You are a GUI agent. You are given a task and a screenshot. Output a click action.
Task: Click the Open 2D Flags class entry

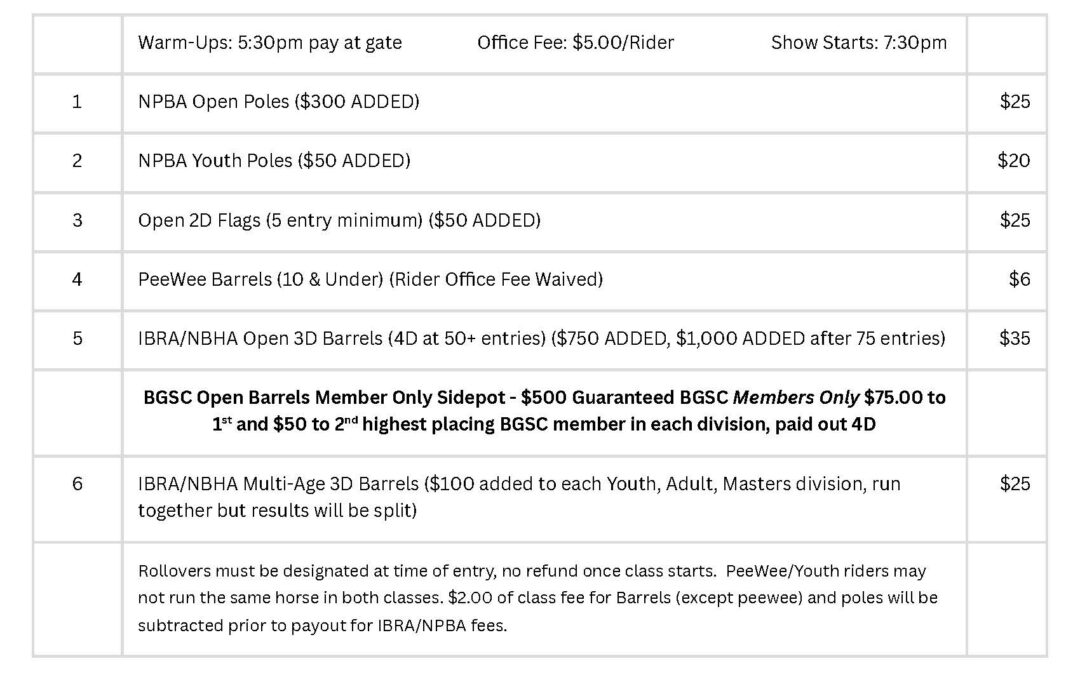pos(339,220)
